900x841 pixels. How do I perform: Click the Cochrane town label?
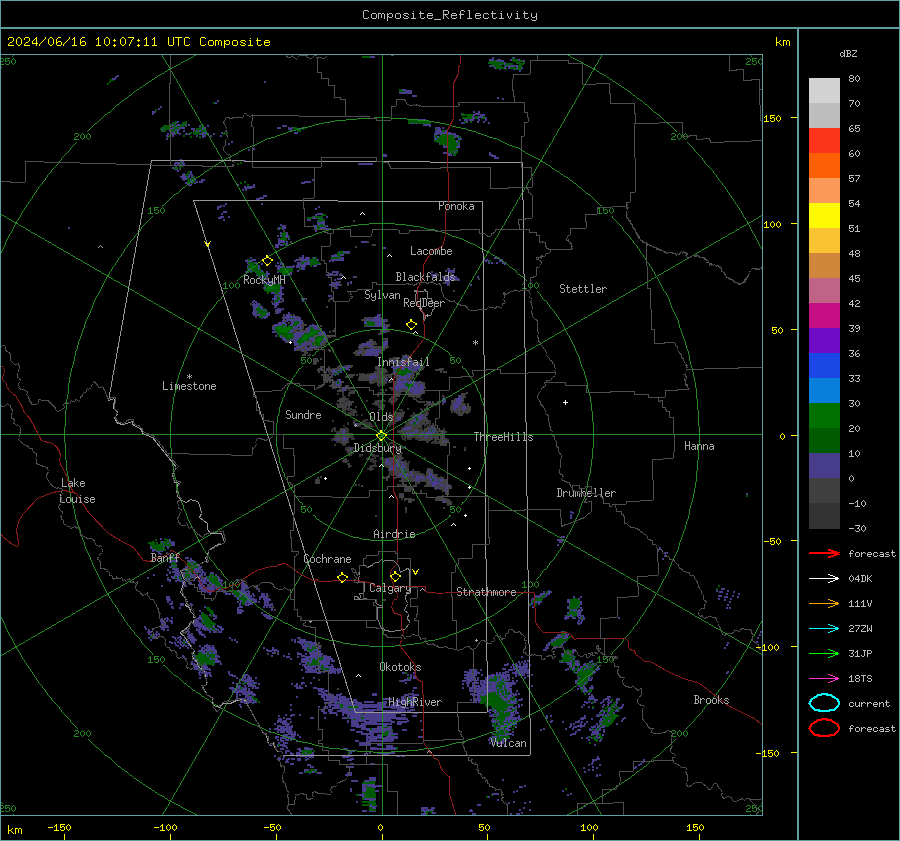327,559
